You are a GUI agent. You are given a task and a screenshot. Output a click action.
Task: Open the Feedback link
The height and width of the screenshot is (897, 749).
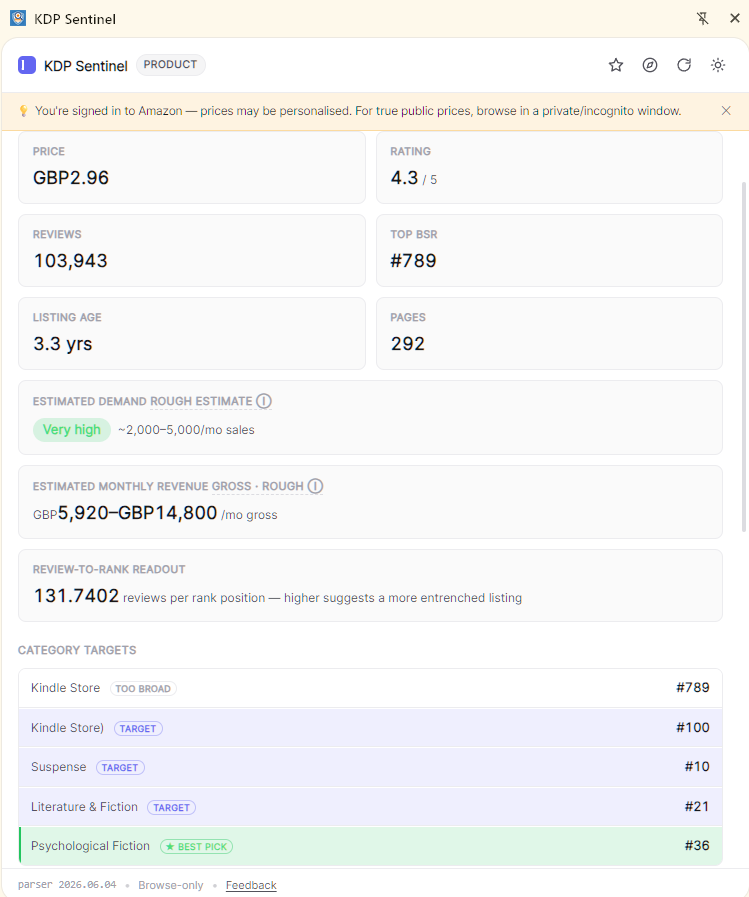(251, 885)
